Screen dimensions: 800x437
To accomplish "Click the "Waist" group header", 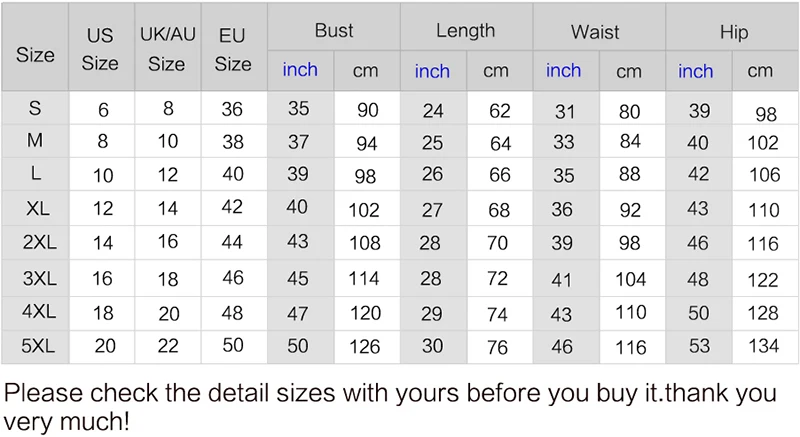I will 595,32.
